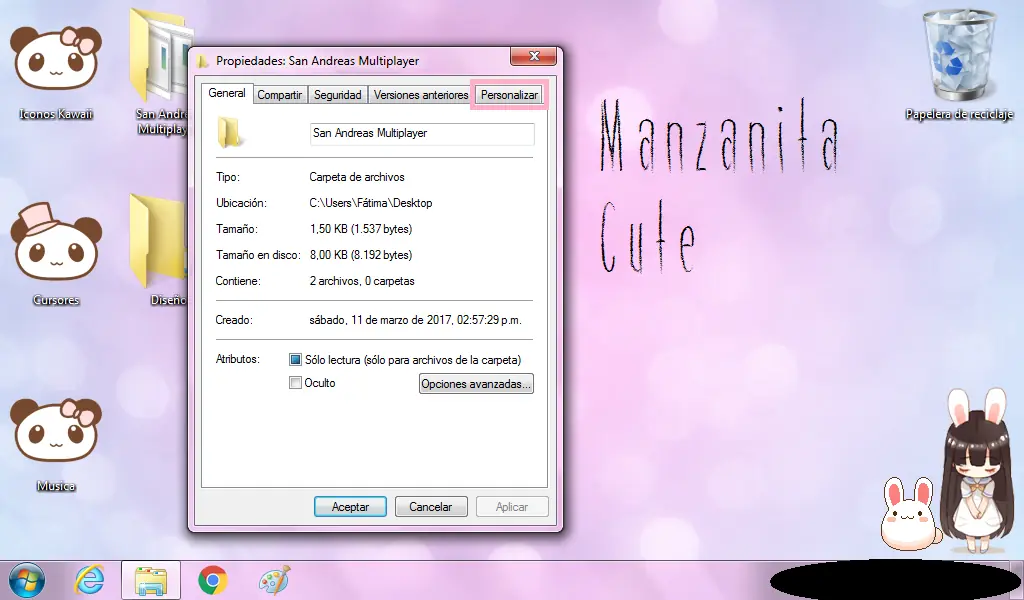1024x600 pixels.
Task: Open Paint from the taskbar
Action: tap(274, 580)
